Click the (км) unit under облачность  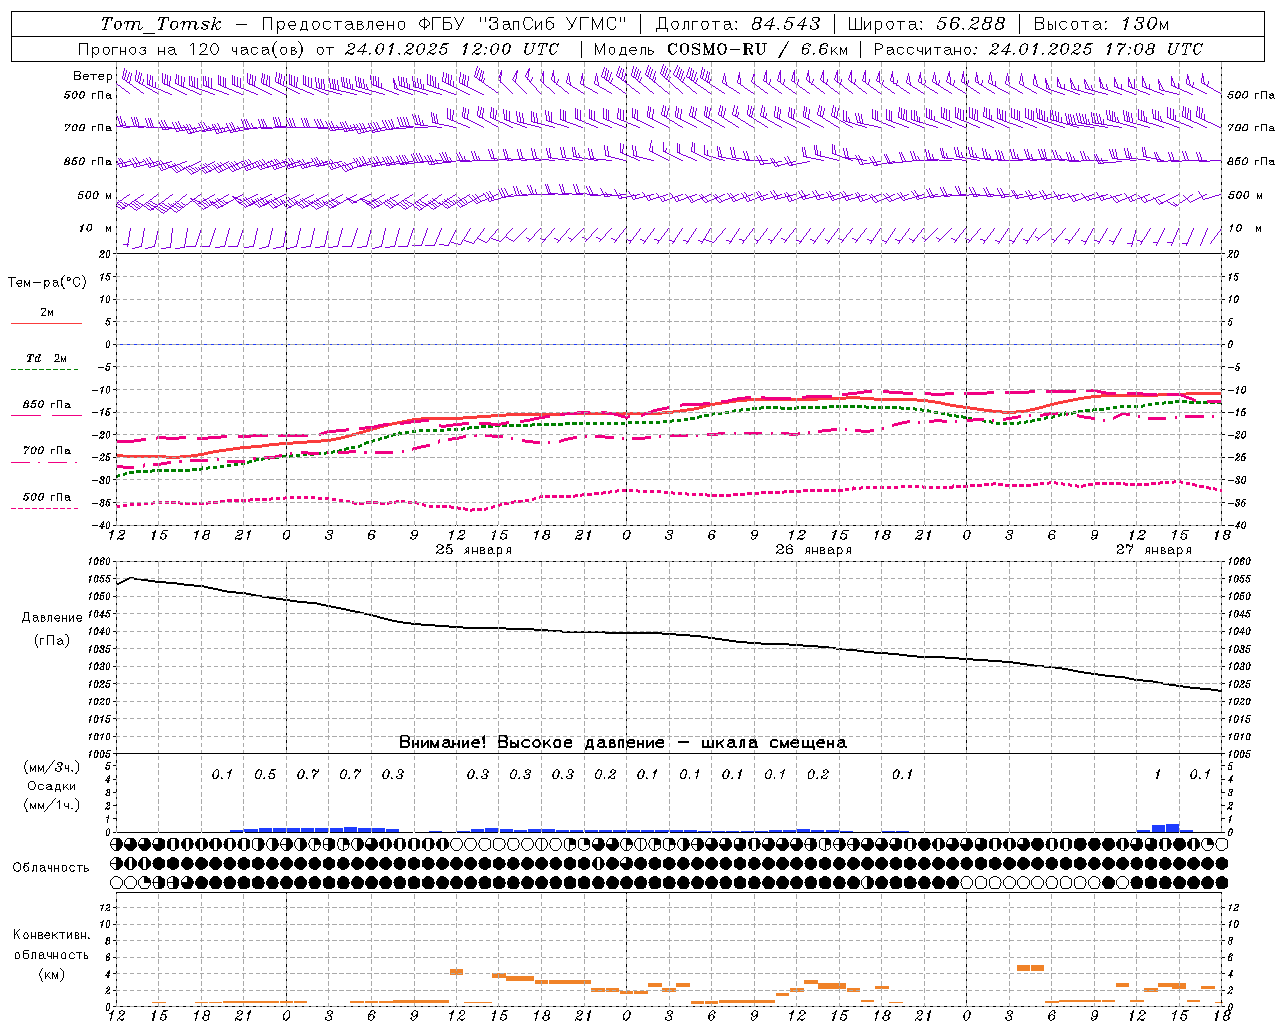point(51,974)
